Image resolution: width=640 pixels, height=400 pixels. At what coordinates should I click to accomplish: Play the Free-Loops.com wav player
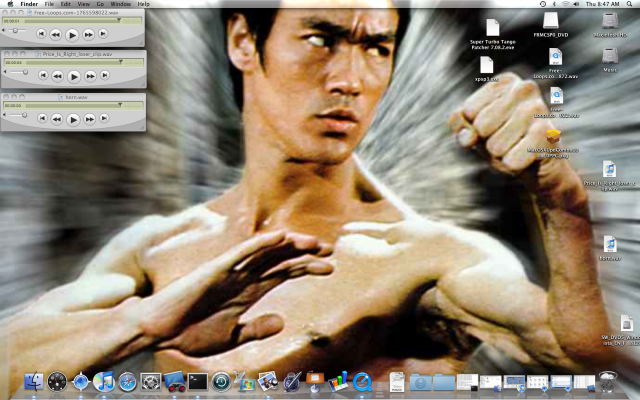pyautogui.click(x=72, y=35)
